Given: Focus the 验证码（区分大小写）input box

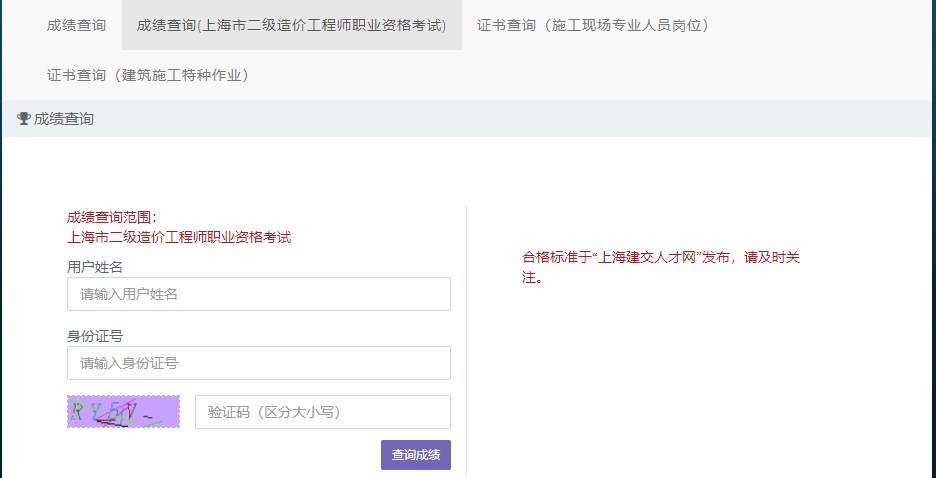Looking at the screenshot, I should (x=322, y=412).
